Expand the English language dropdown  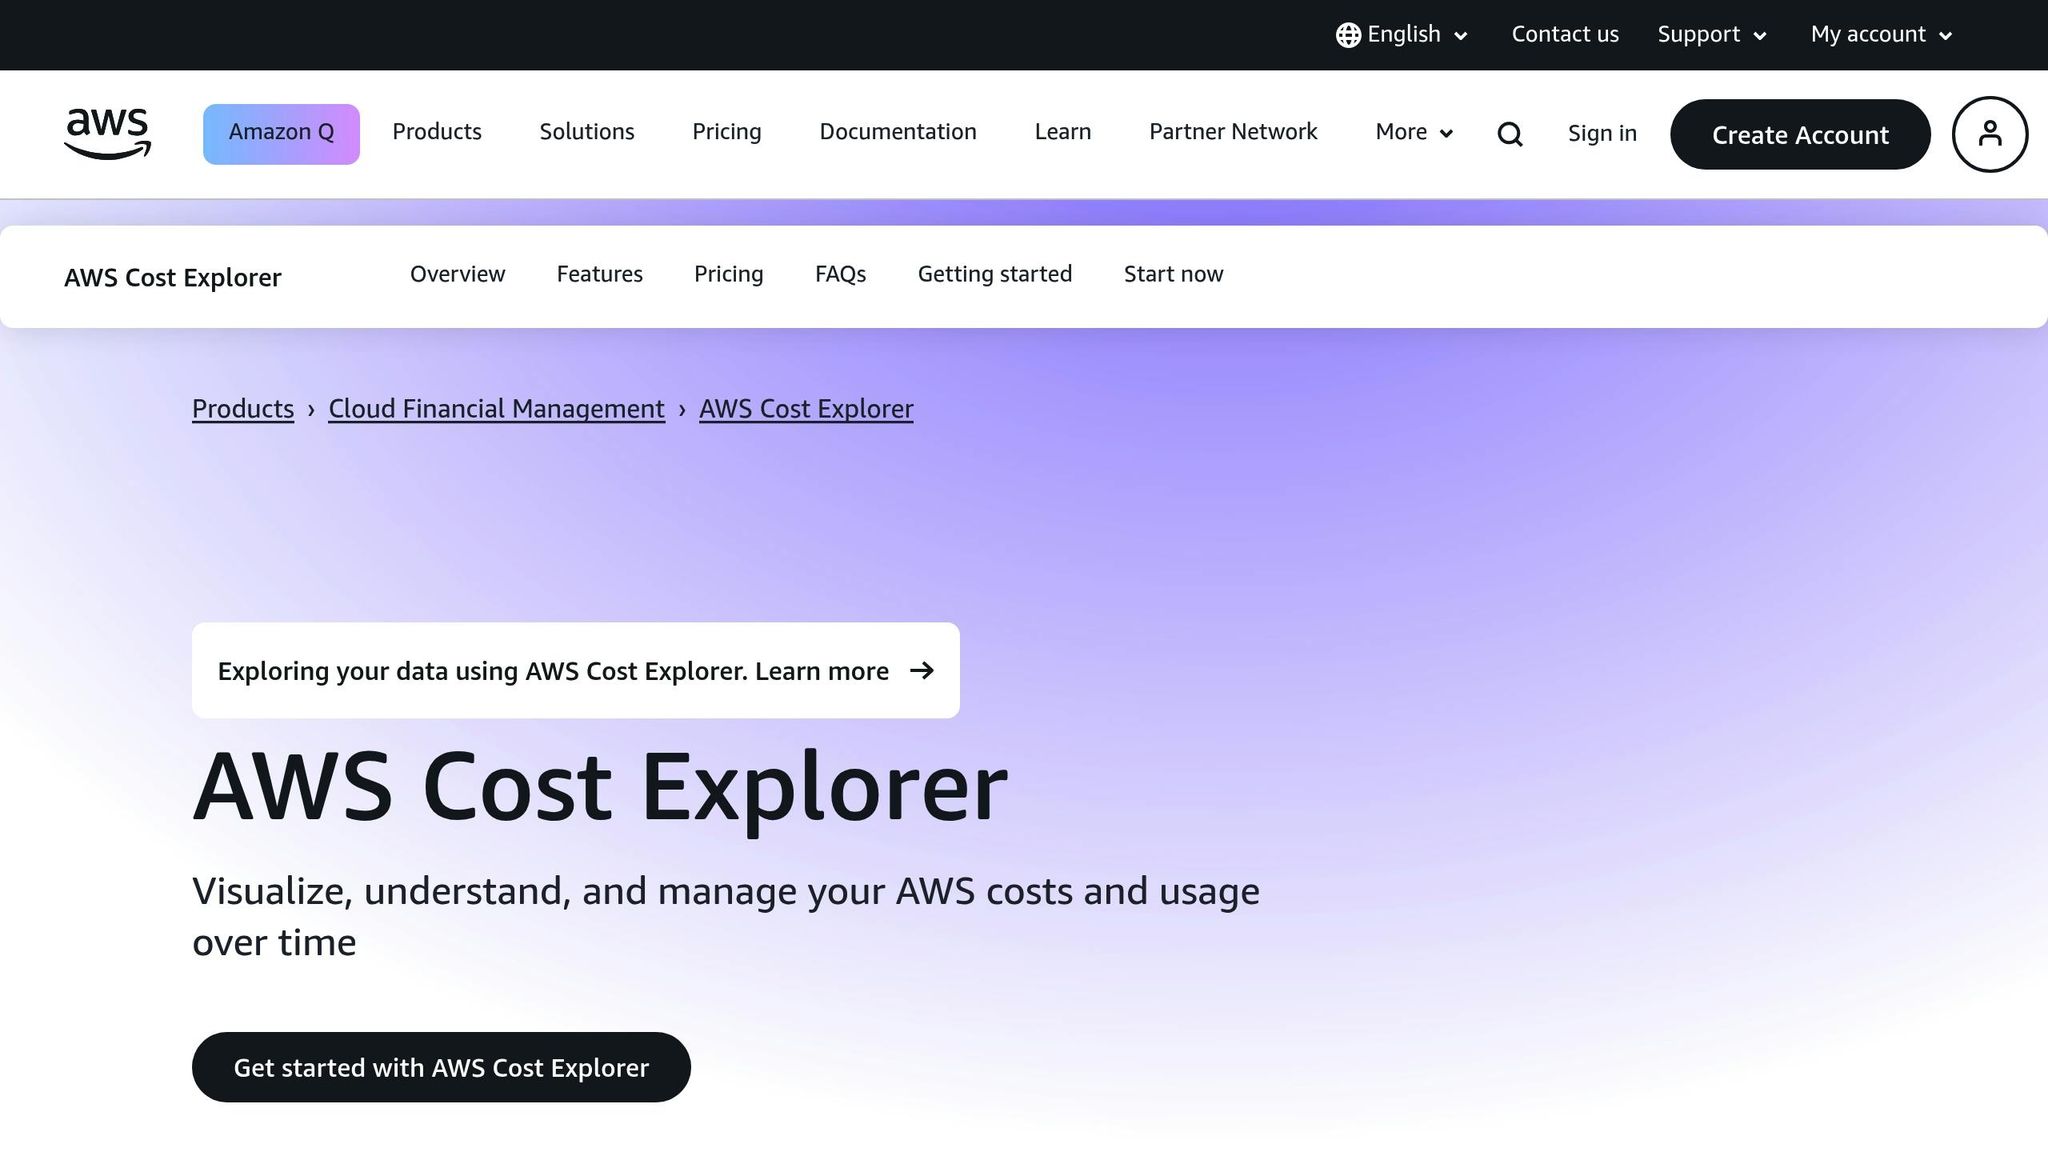[x=1402, y=35]
